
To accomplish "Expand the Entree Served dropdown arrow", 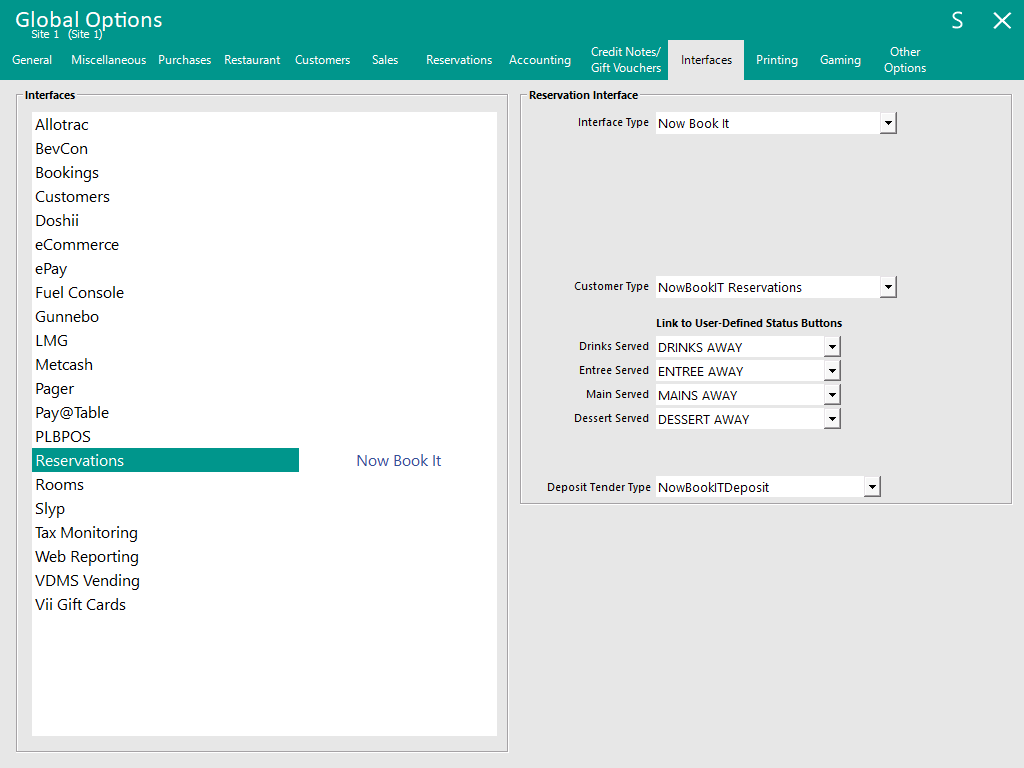I will tap(832, 371).
